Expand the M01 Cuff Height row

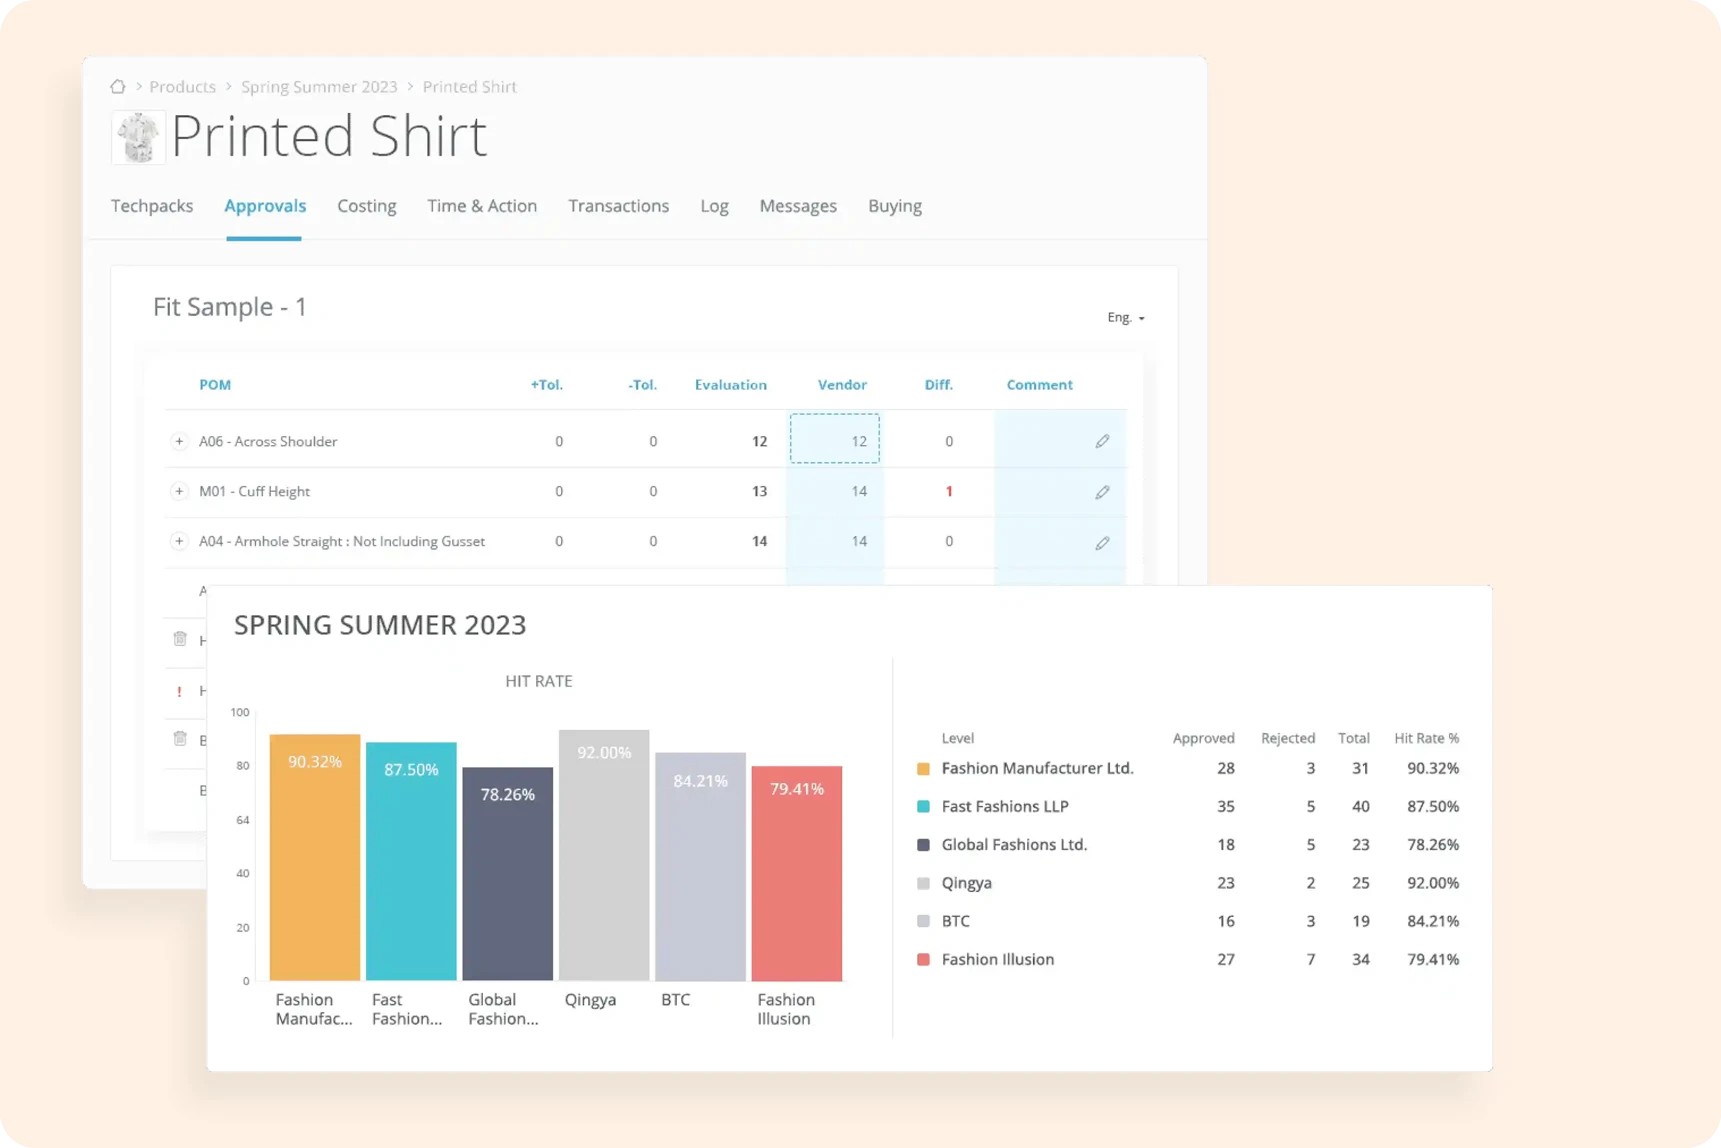(x=179, y=491)
